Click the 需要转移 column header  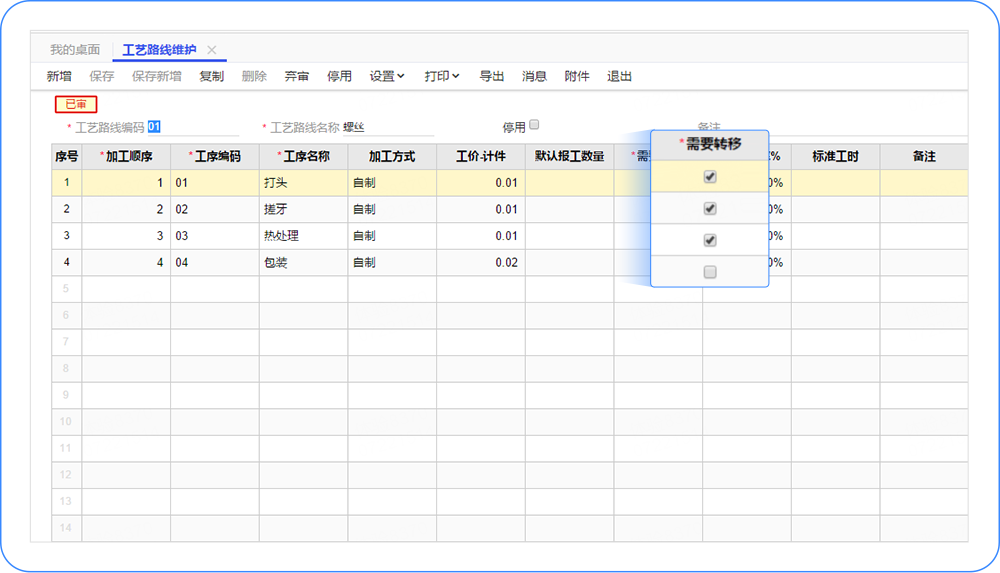tap(710, 144)
